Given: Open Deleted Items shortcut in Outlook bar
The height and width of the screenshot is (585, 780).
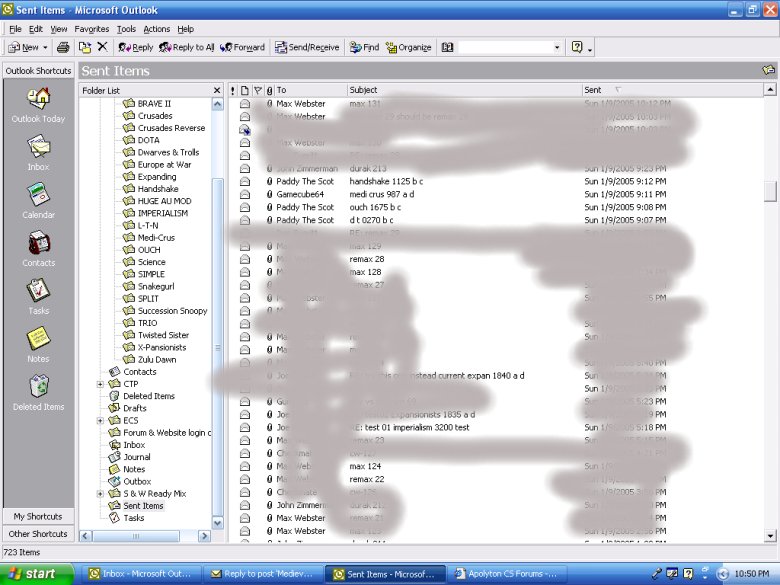Looking at the screenshot, I should tap(38, 388).
